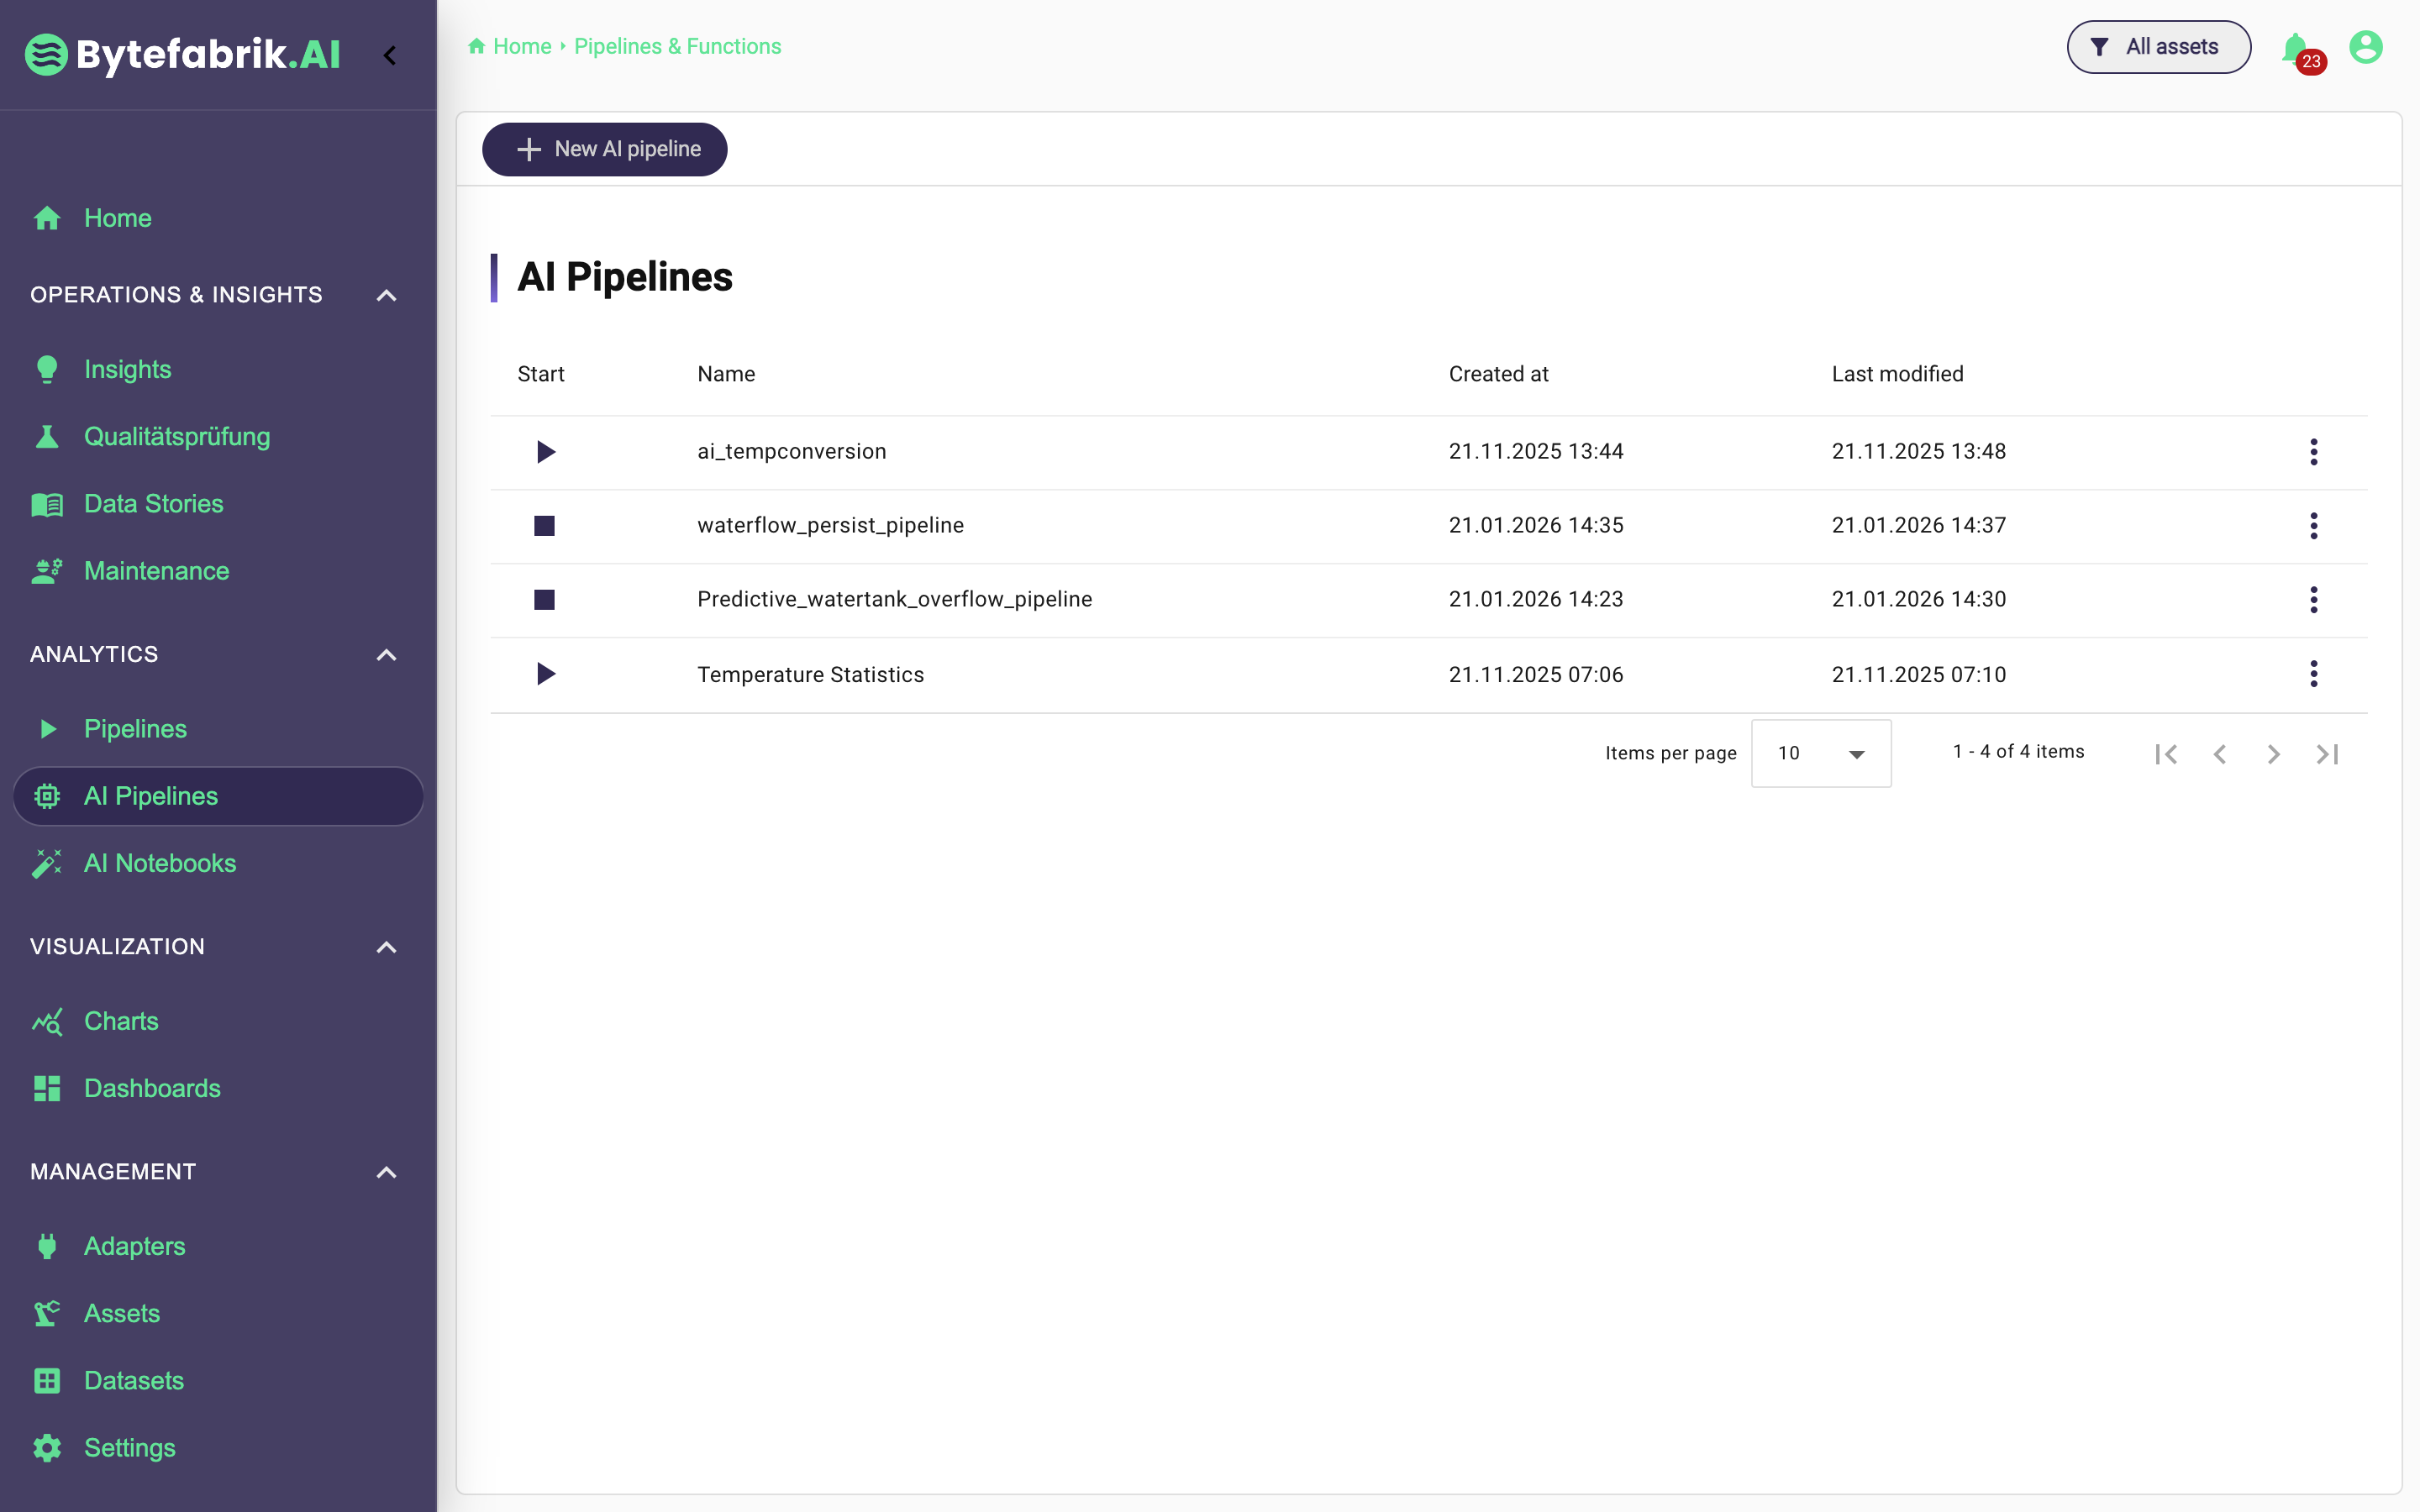Start the ai_tempconversion pipeline
The image size is (2420, 1512).
coord(545,452)
